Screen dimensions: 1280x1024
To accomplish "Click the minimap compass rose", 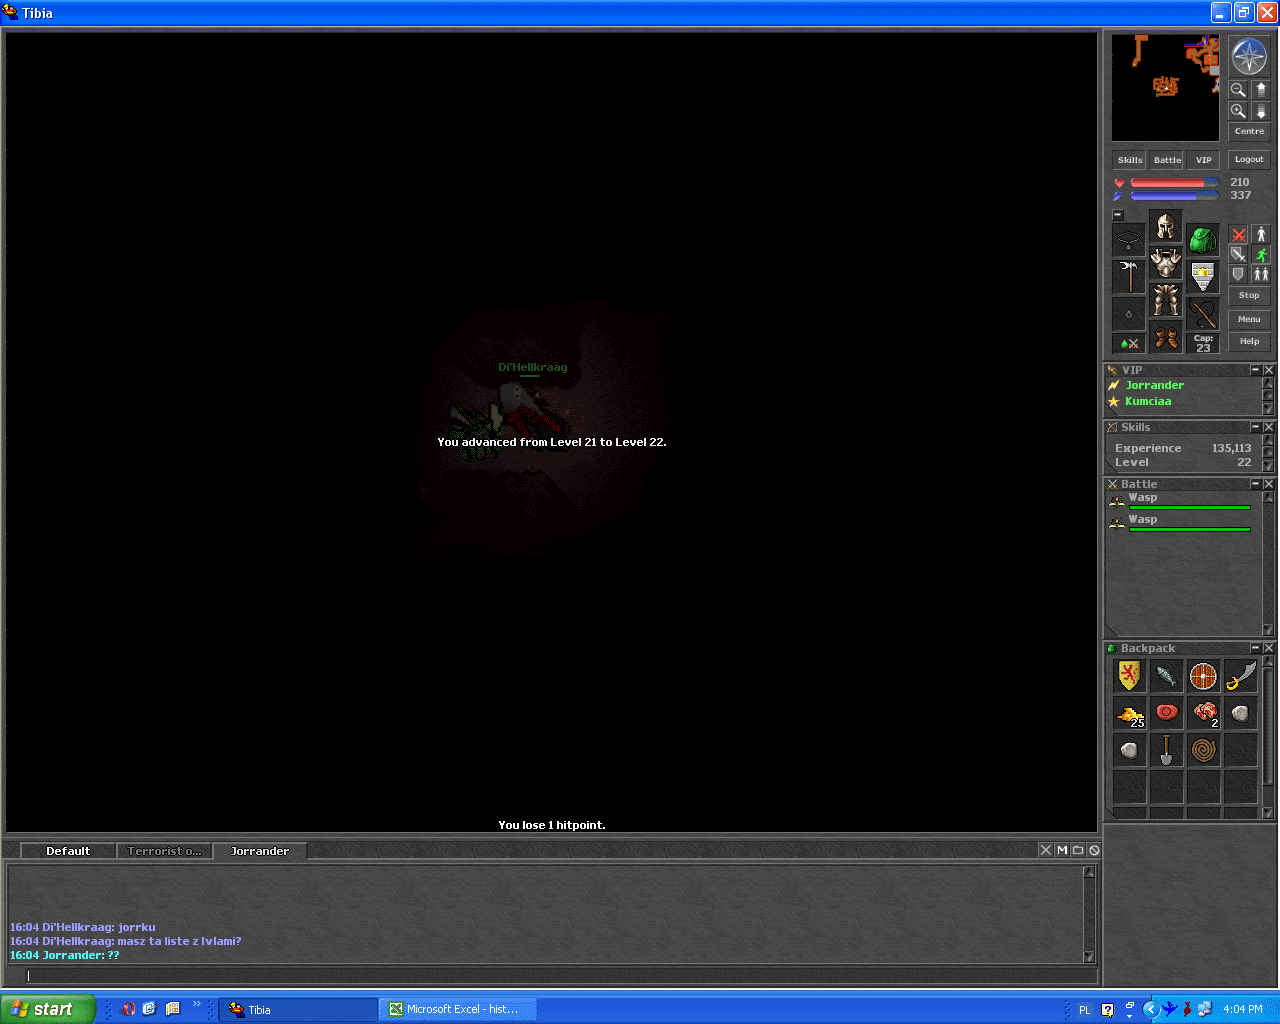I will click(x=1249, y=57).
